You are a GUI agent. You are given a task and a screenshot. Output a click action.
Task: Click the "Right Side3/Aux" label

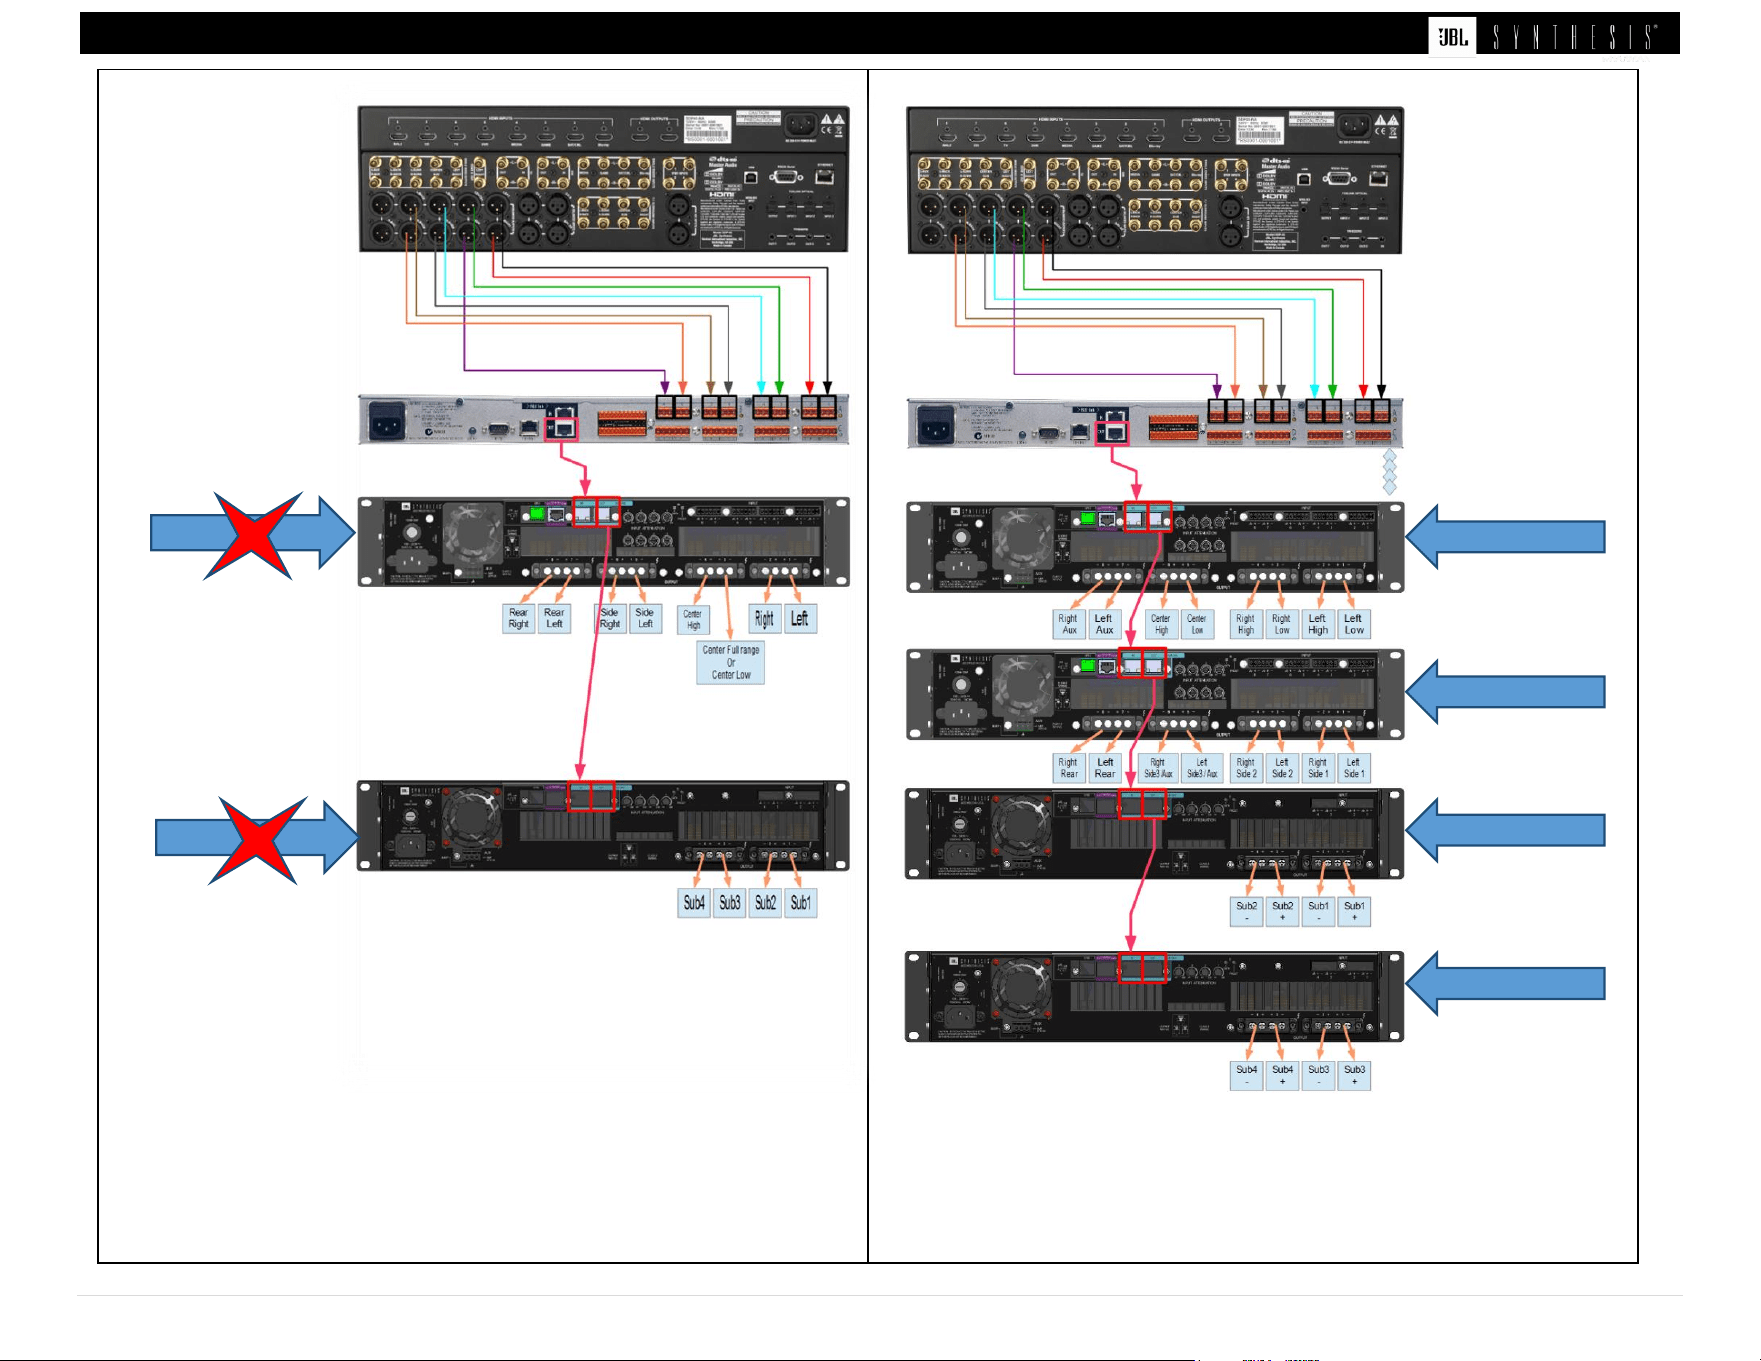[1158, 768]
